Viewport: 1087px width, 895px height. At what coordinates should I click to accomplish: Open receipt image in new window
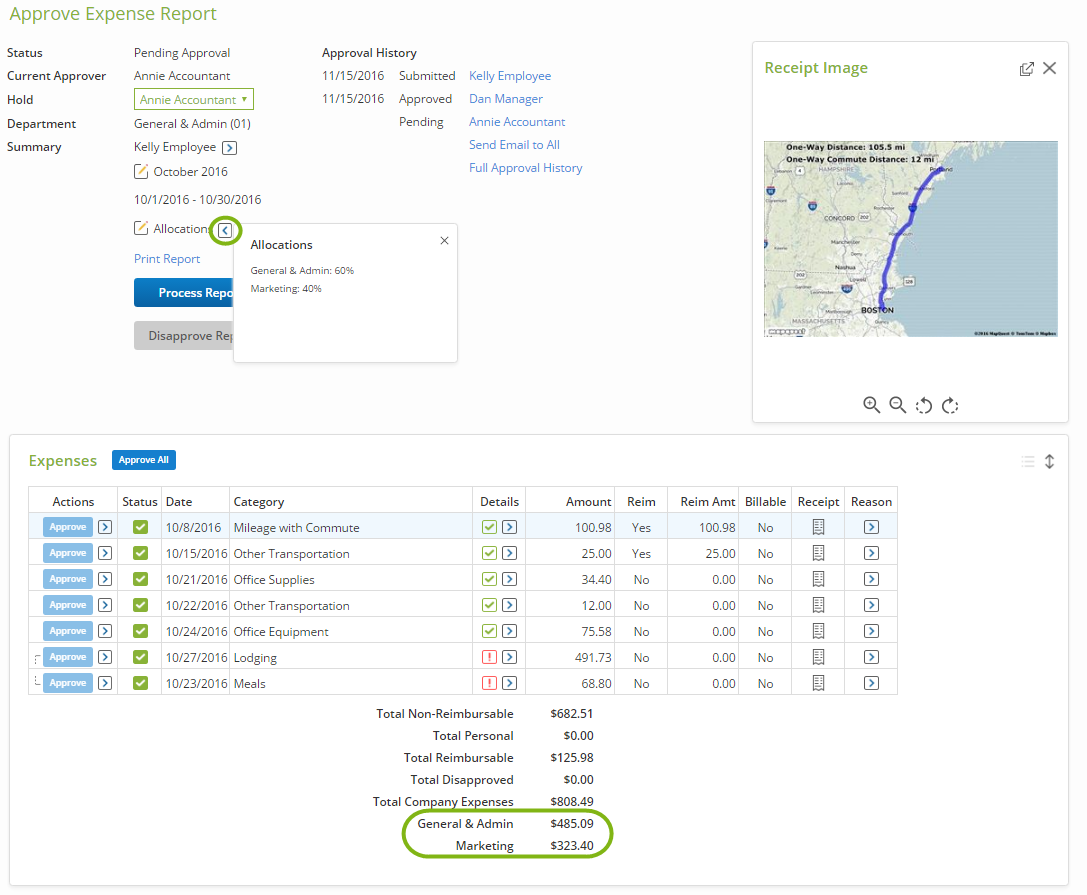coord(1027,69)
